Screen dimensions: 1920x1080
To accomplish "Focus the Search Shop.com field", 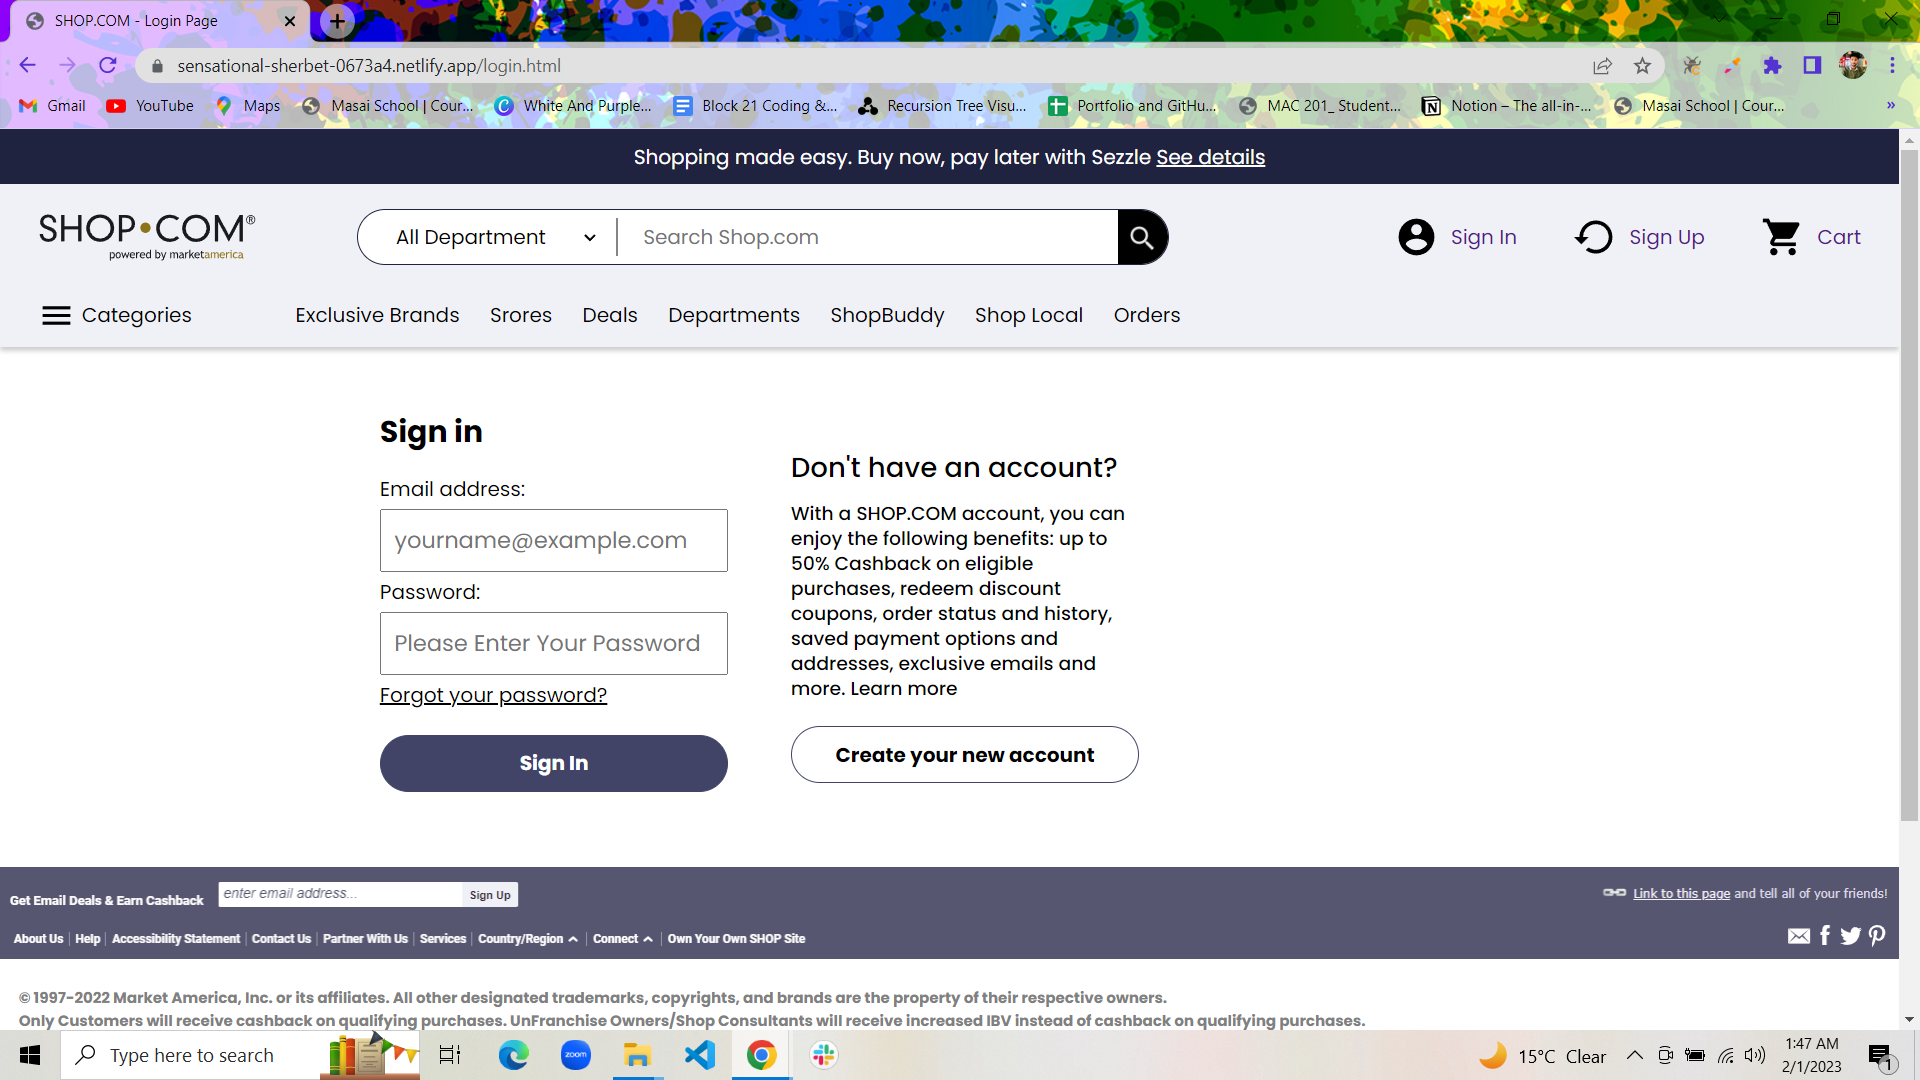I will click(x=868, y=237).
